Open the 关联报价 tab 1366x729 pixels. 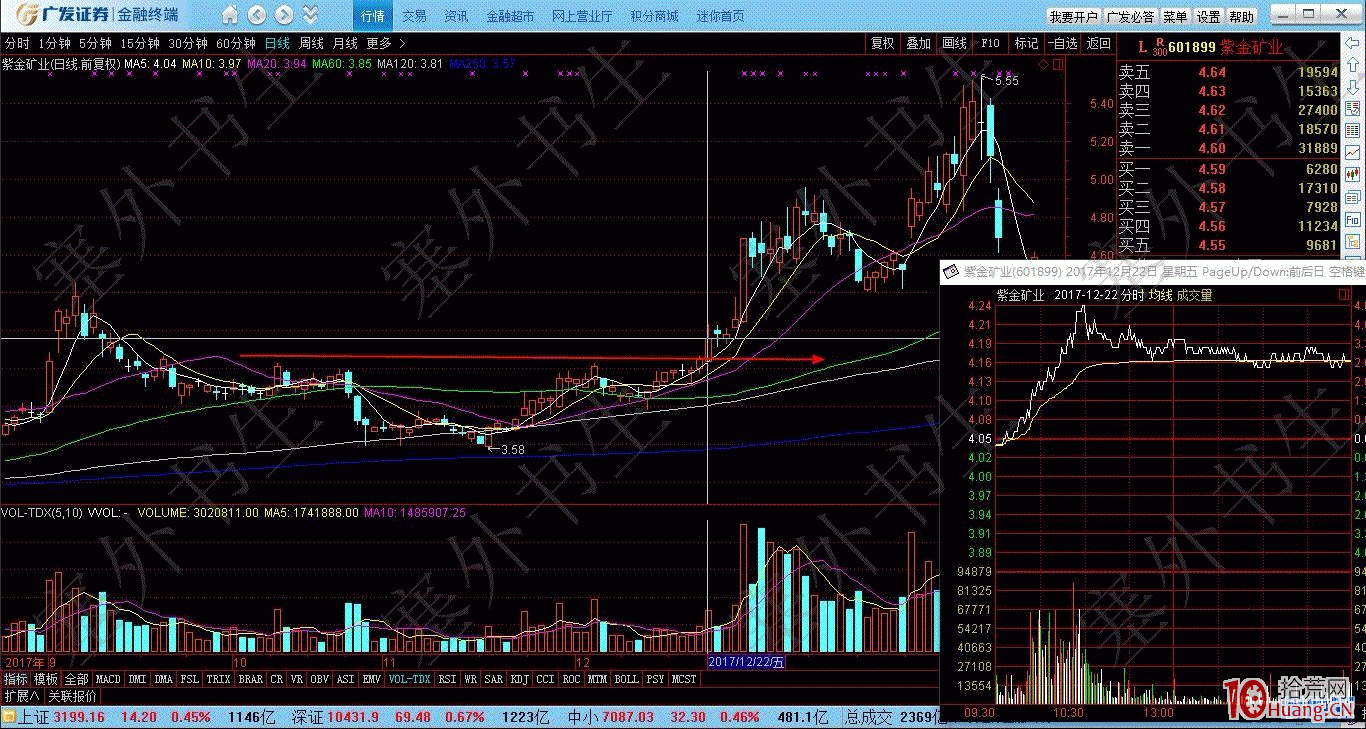pyautogui.click(x=73, y=695)
